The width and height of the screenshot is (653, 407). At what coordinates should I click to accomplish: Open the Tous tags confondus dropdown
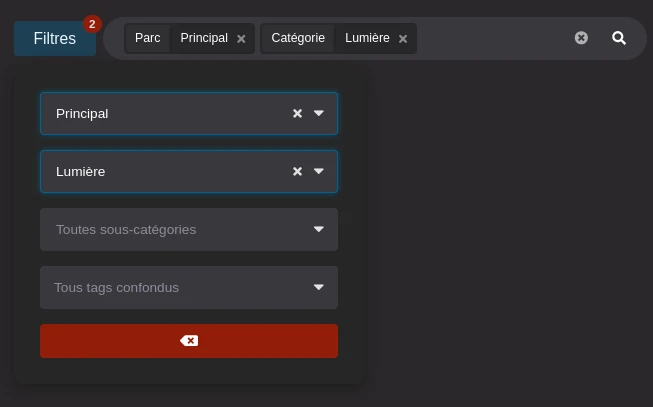click(189, 288)
